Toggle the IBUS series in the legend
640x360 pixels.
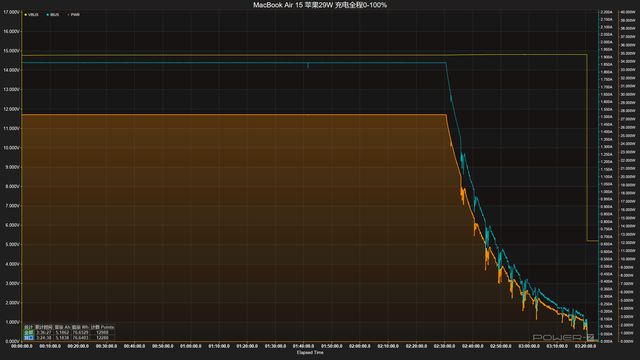click(53, 15)
